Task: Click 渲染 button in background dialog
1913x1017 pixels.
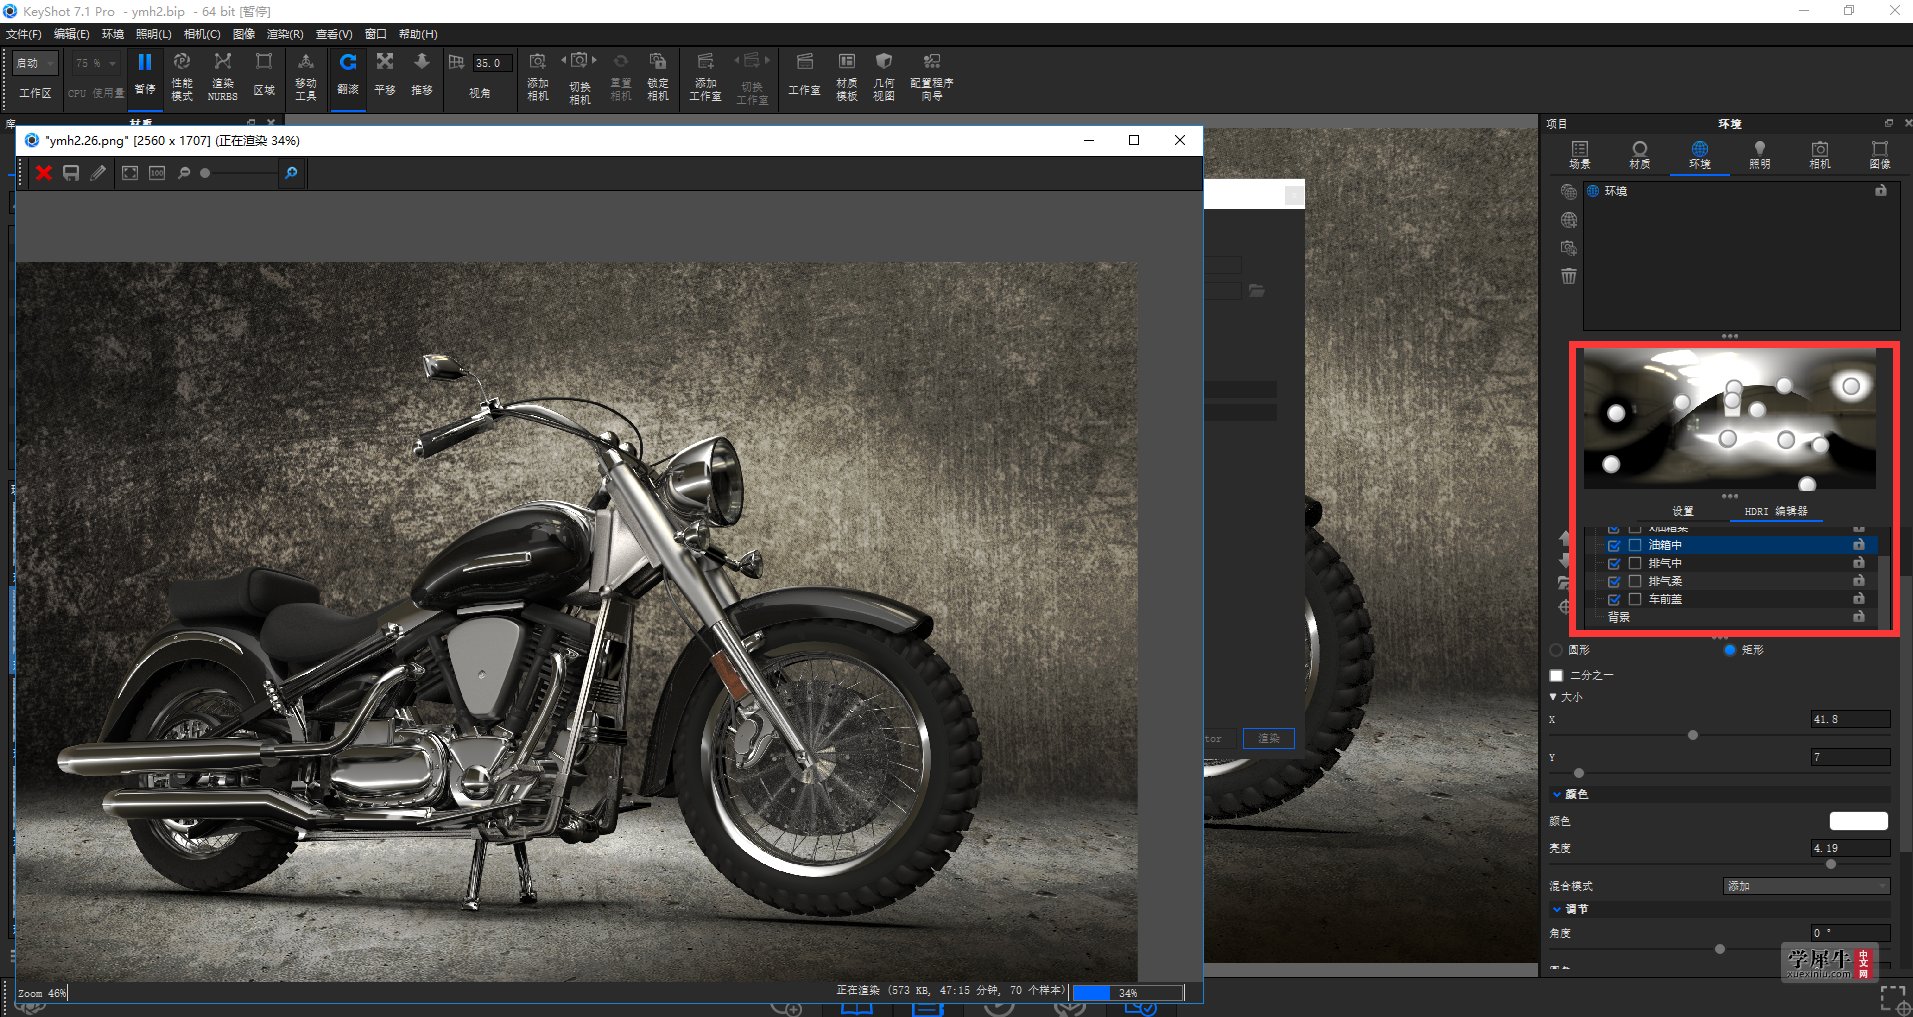Action: (x=1269, y=738)
